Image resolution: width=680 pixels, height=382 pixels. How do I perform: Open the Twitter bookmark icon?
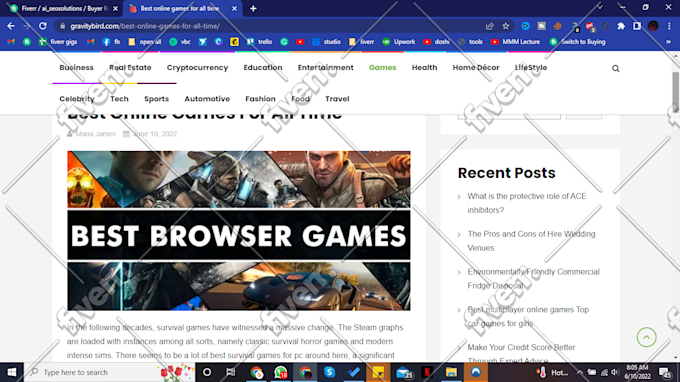point(203,42)
